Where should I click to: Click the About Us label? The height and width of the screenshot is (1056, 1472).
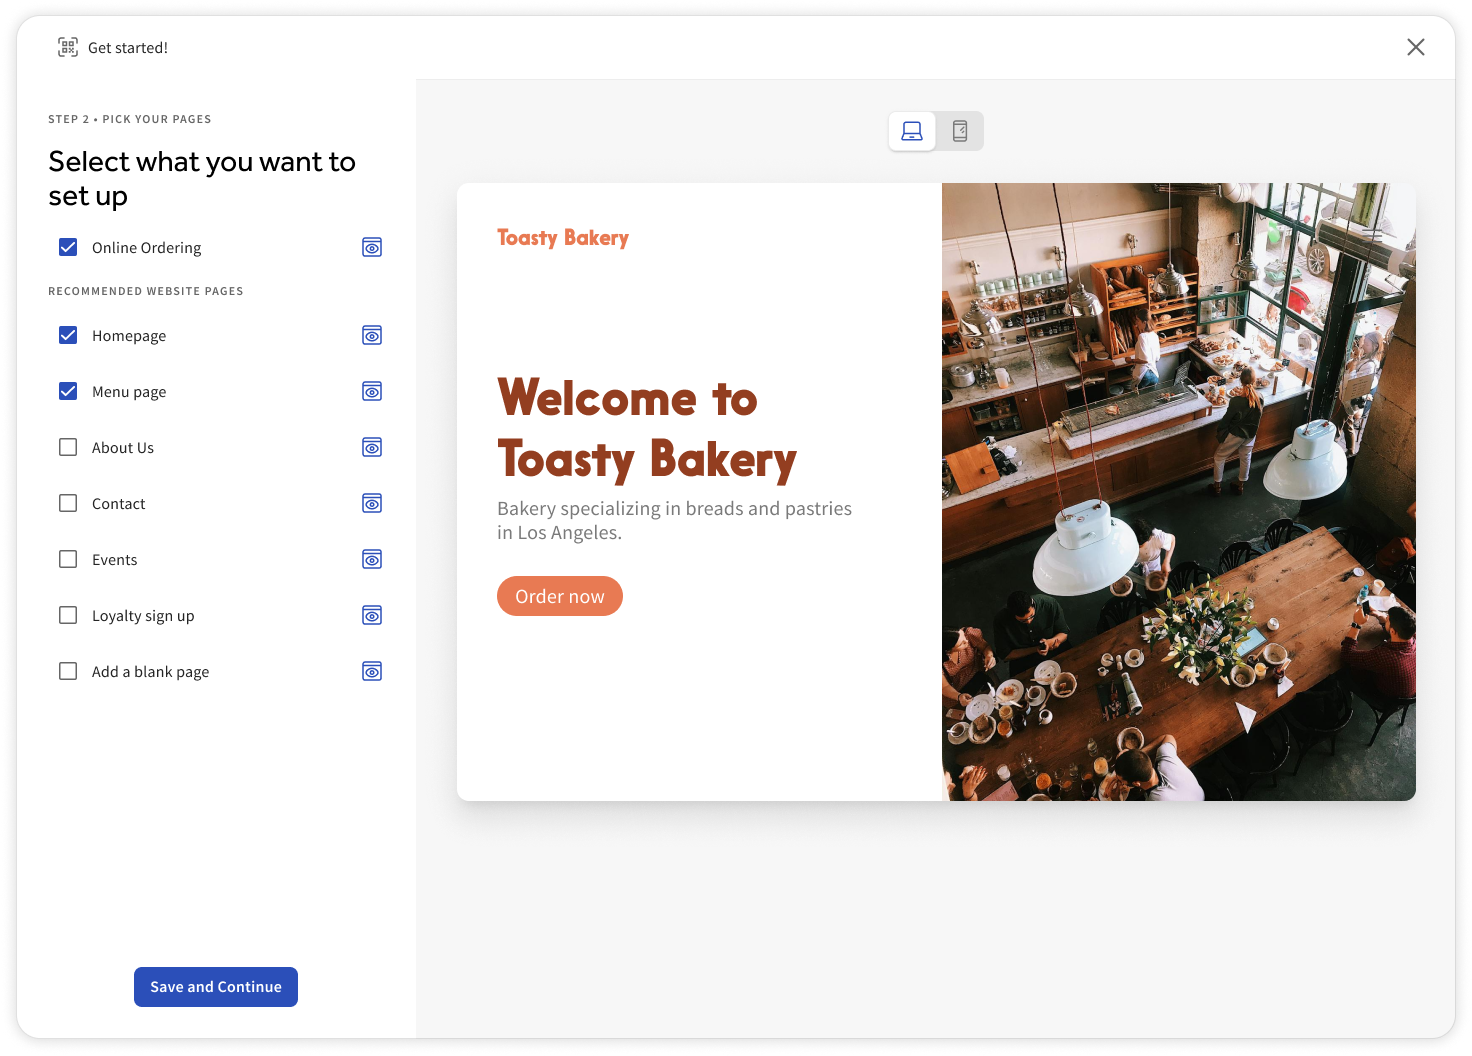tap(123, 447)
